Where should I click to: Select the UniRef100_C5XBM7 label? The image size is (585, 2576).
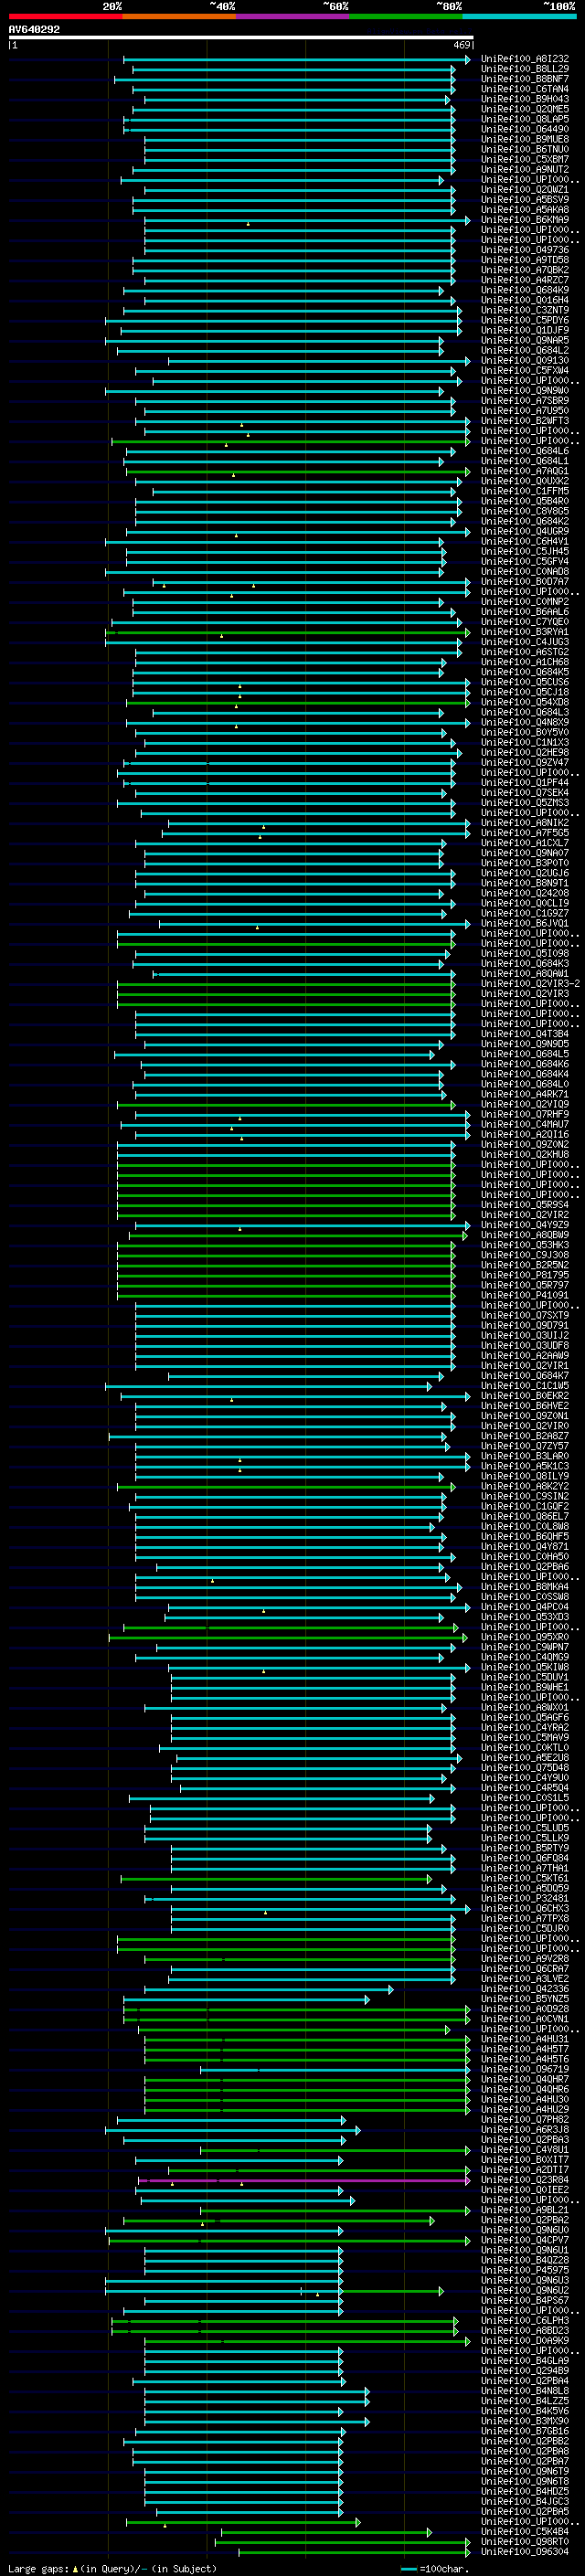(525, 159)
